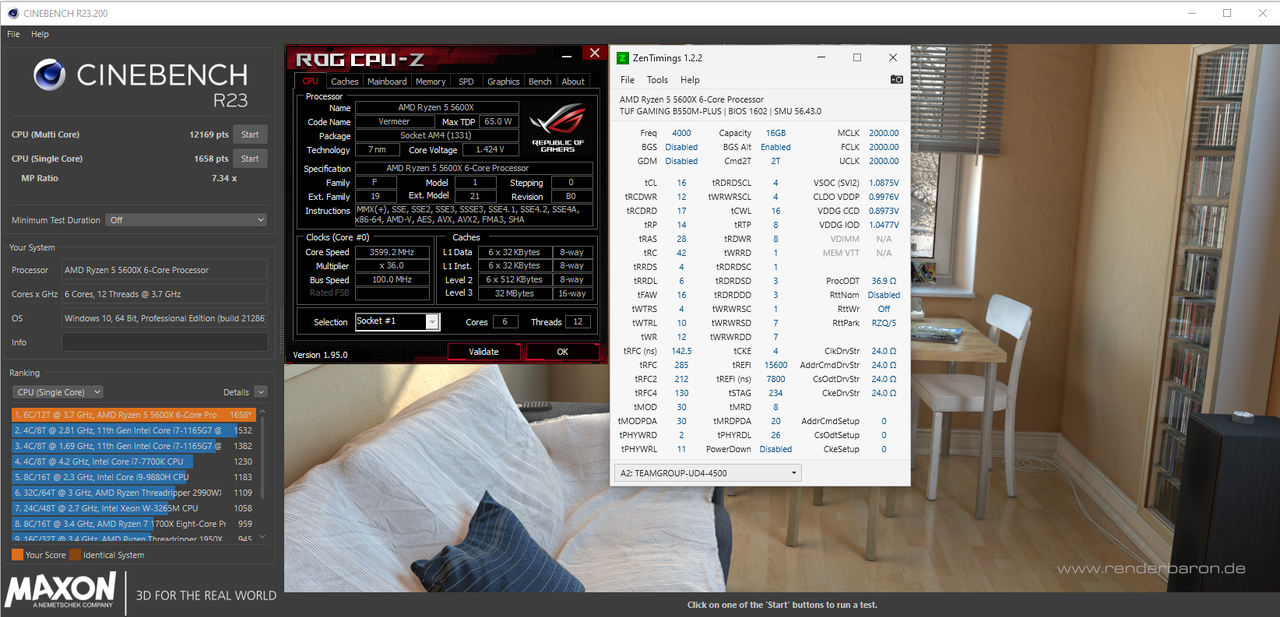Select ranking entry AMD Ryzen 5 5600X

(134, 414)
